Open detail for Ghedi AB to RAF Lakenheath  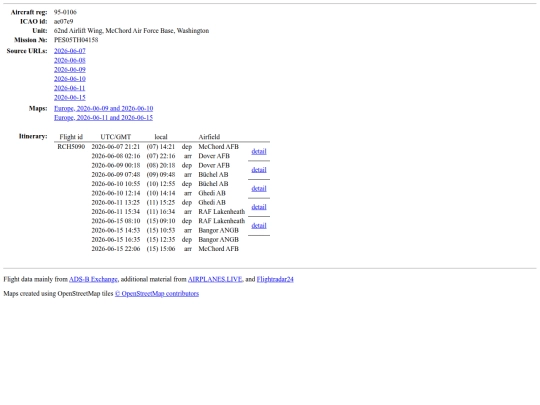pos(259,207)
